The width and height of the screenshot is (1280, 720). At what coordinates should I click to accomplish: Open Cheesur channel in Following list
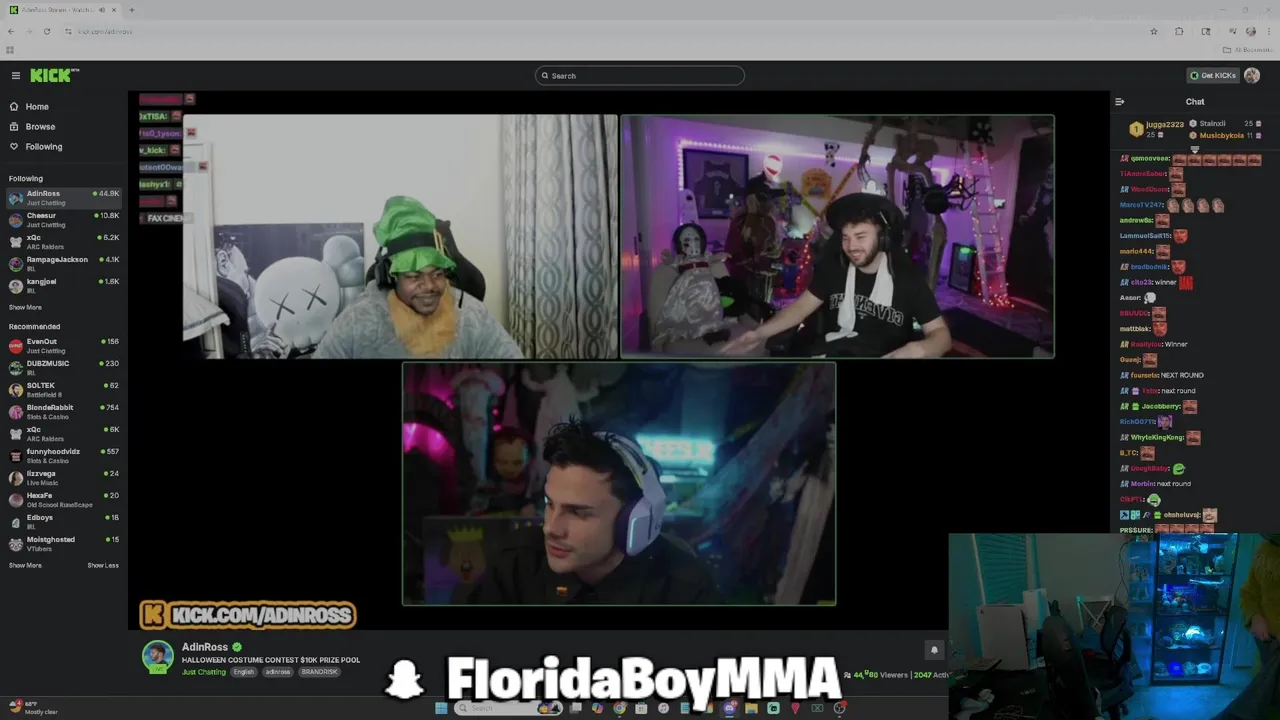point(64,219)
